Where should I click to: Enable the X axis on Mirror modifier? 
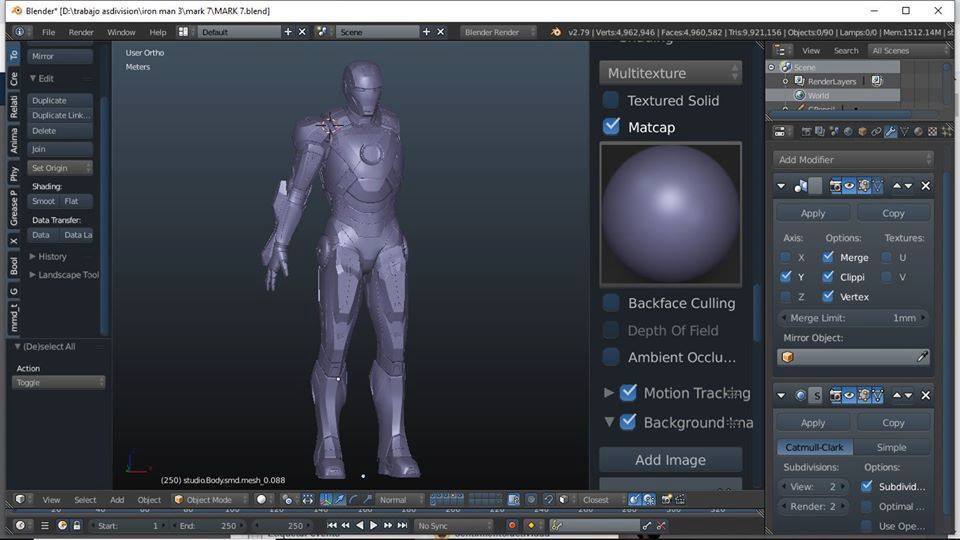tap(786, 257)
